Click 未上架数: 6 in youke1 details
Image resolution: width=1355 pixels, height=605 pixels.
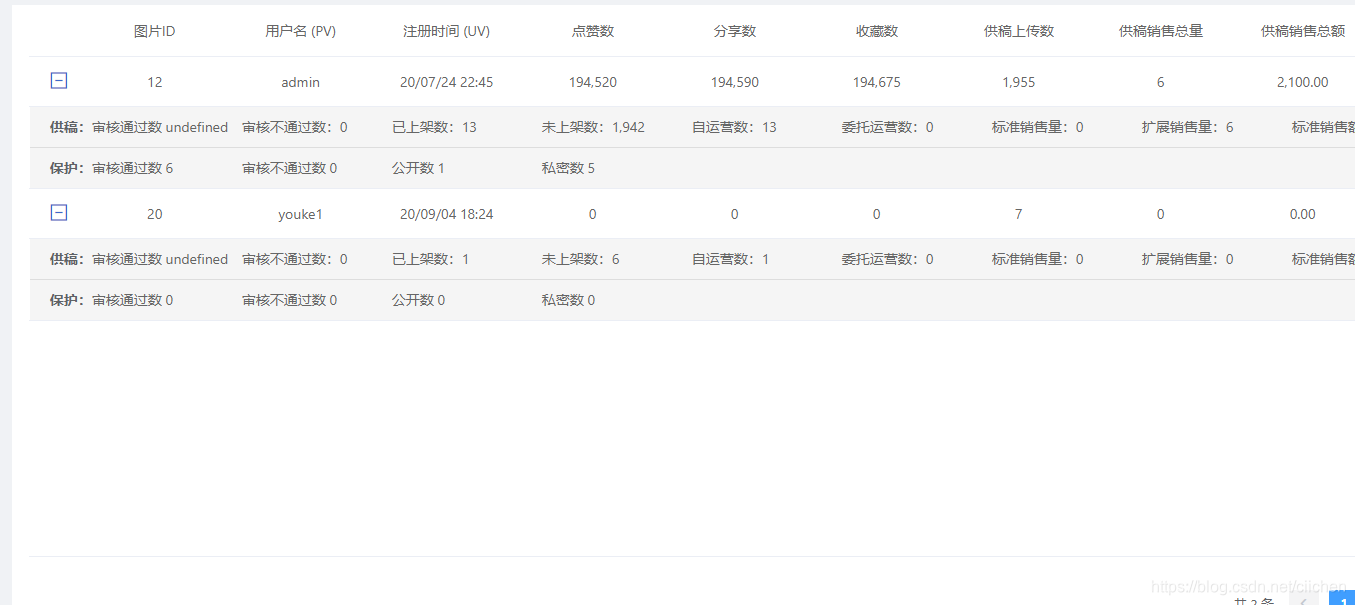coord(581,259)
